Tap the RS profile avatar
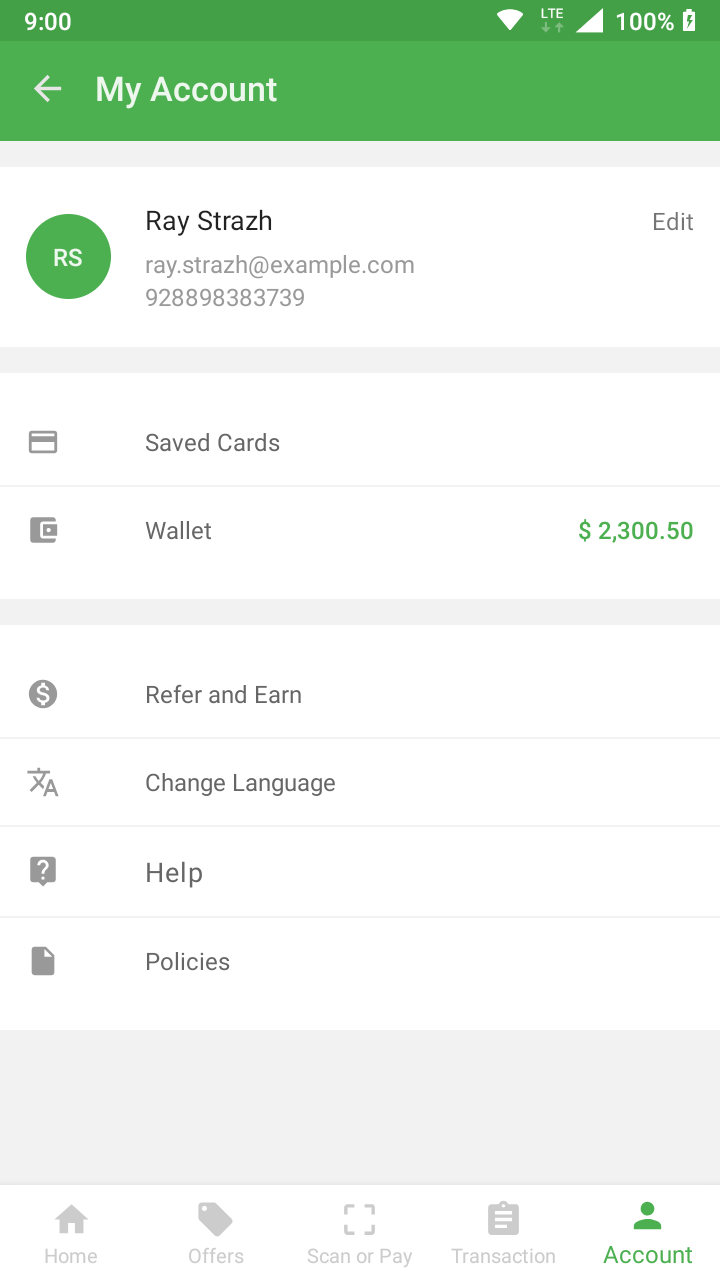The image size is (720, 1280). (68, 257)
